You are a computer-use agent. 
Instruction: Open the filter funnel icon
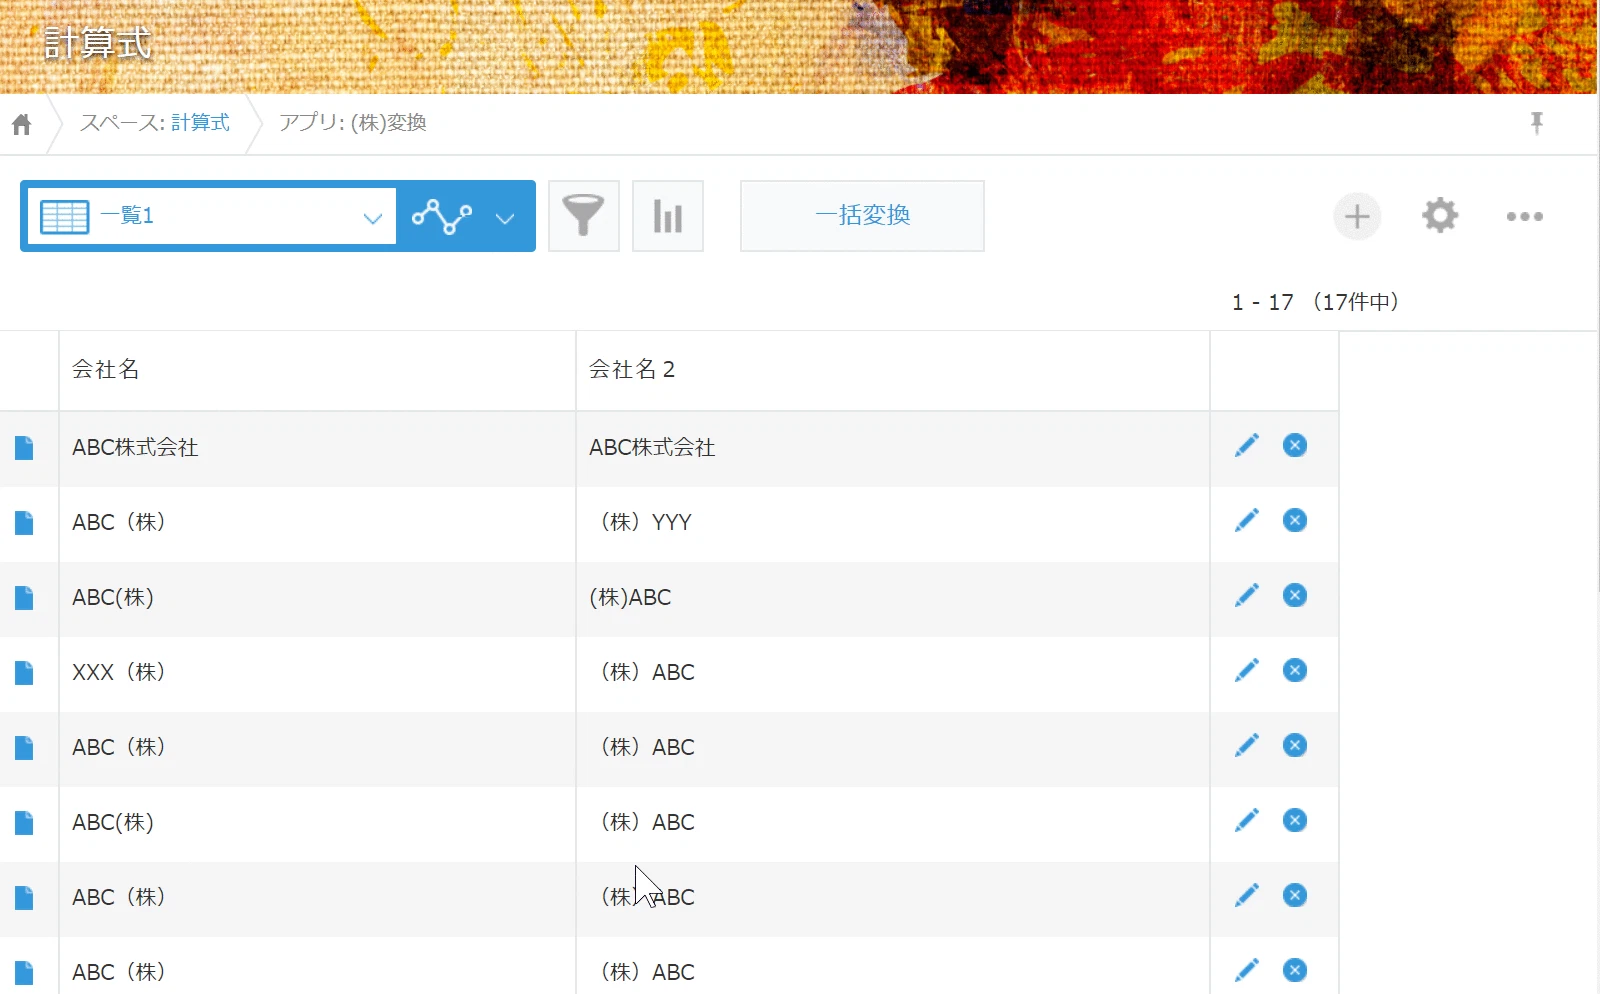tap(584, 216)
